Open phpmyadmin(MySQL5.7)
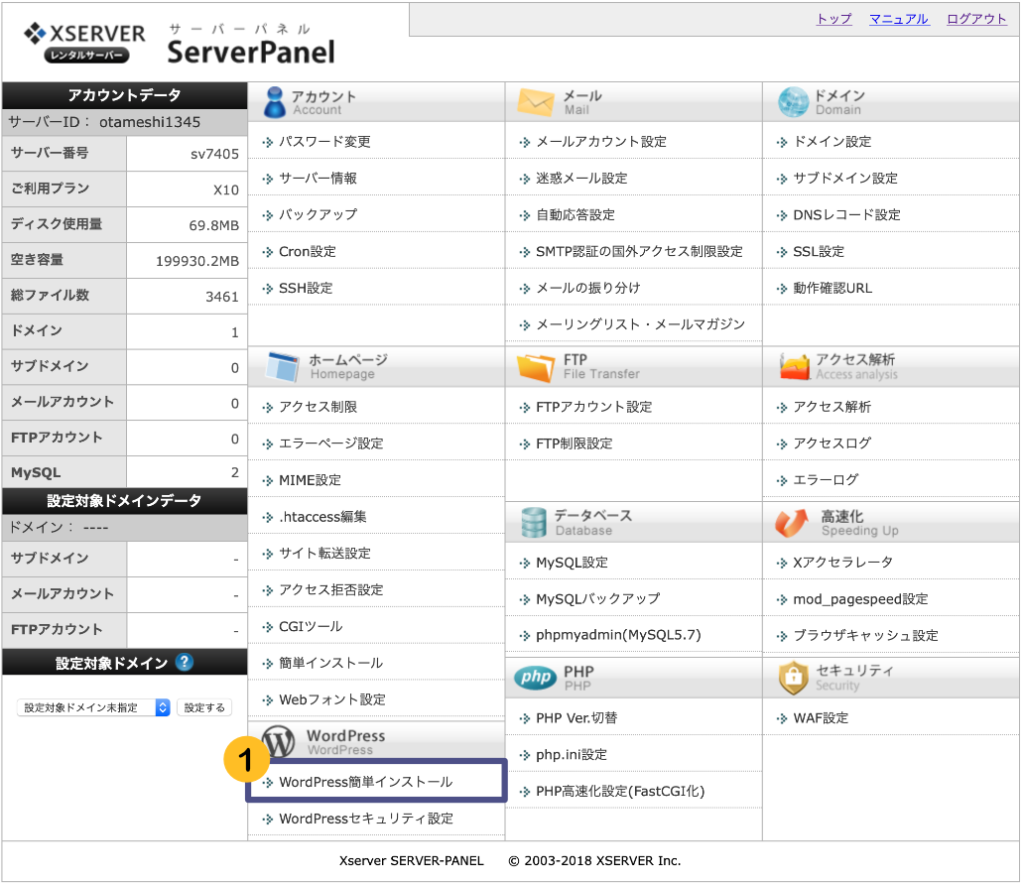The image size is (1024, 886). point(618,635)
